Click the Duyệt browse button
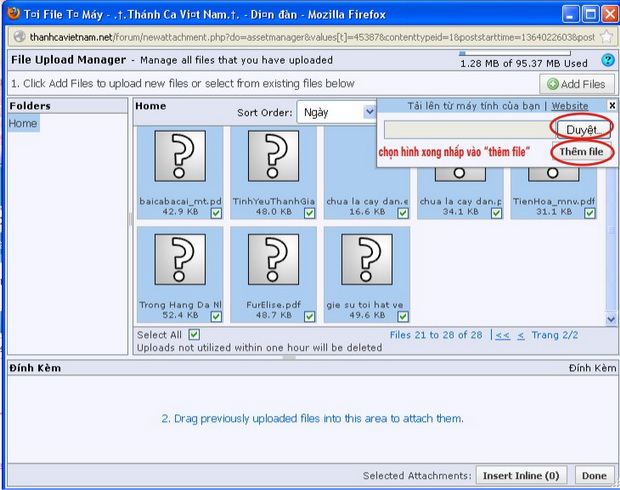Image resolution: width=620 pixels, height=490 pixels. (581, 130)
